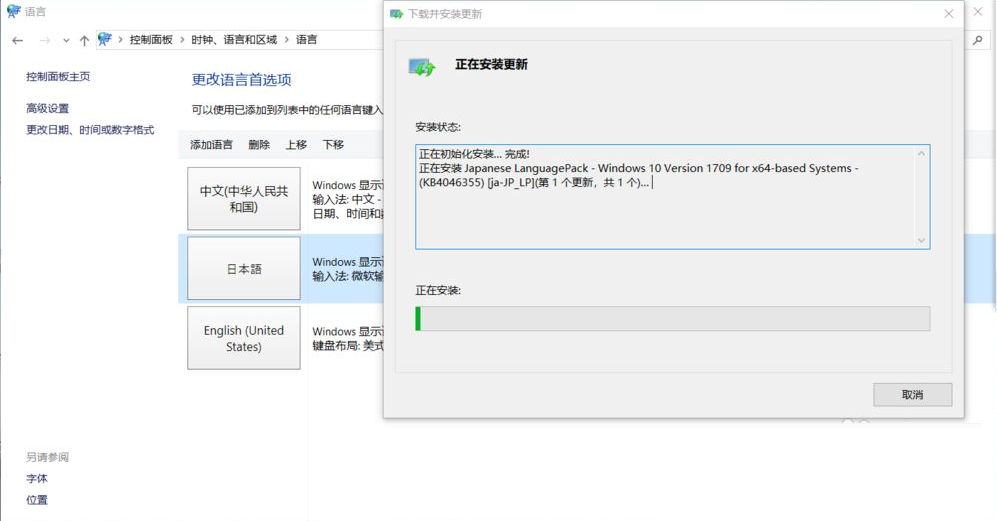Choose 删除 in the language toolbar
The height and width of the screenshot is (521, 997).
(x=259, y=145)
